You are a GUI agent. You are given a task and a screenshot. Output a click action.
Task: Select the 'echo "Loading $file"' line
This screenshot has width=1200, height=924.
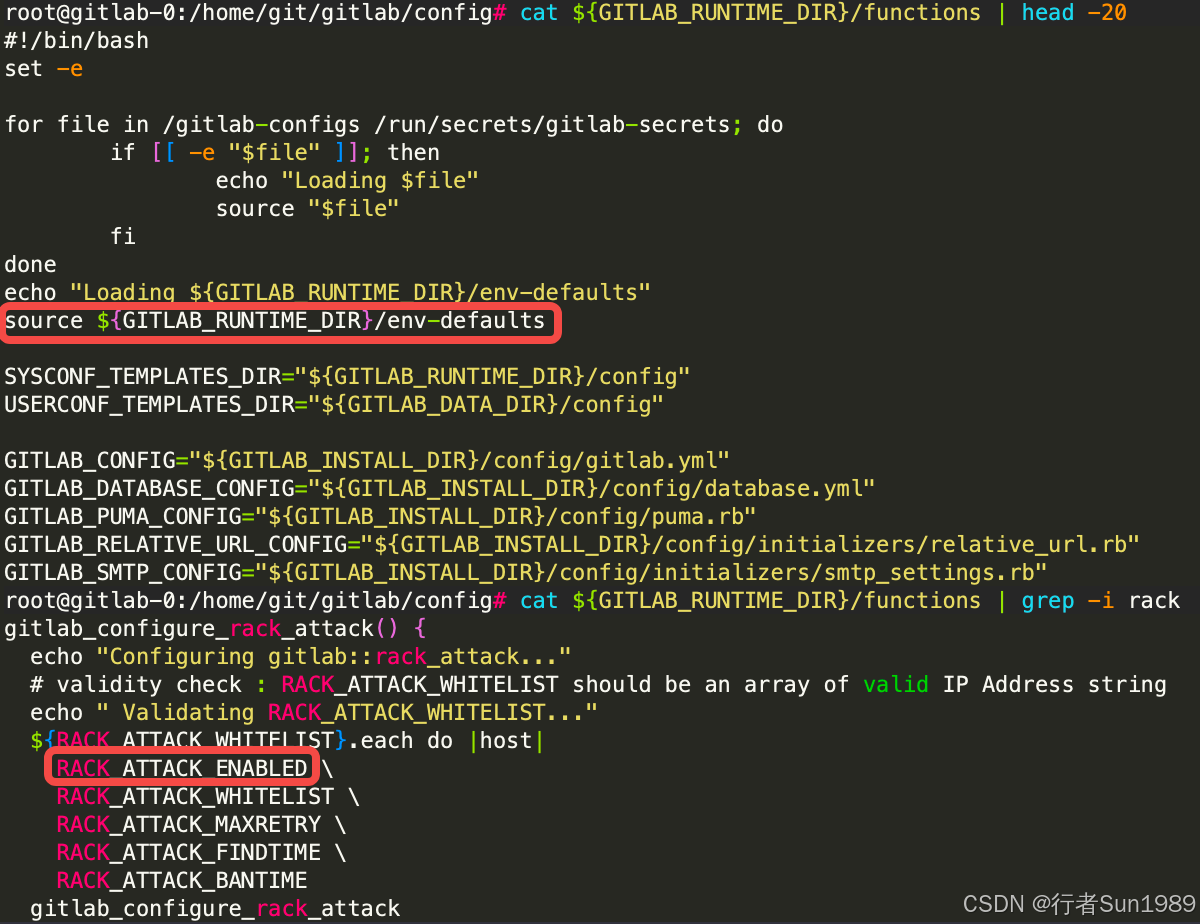pos(348,181)
